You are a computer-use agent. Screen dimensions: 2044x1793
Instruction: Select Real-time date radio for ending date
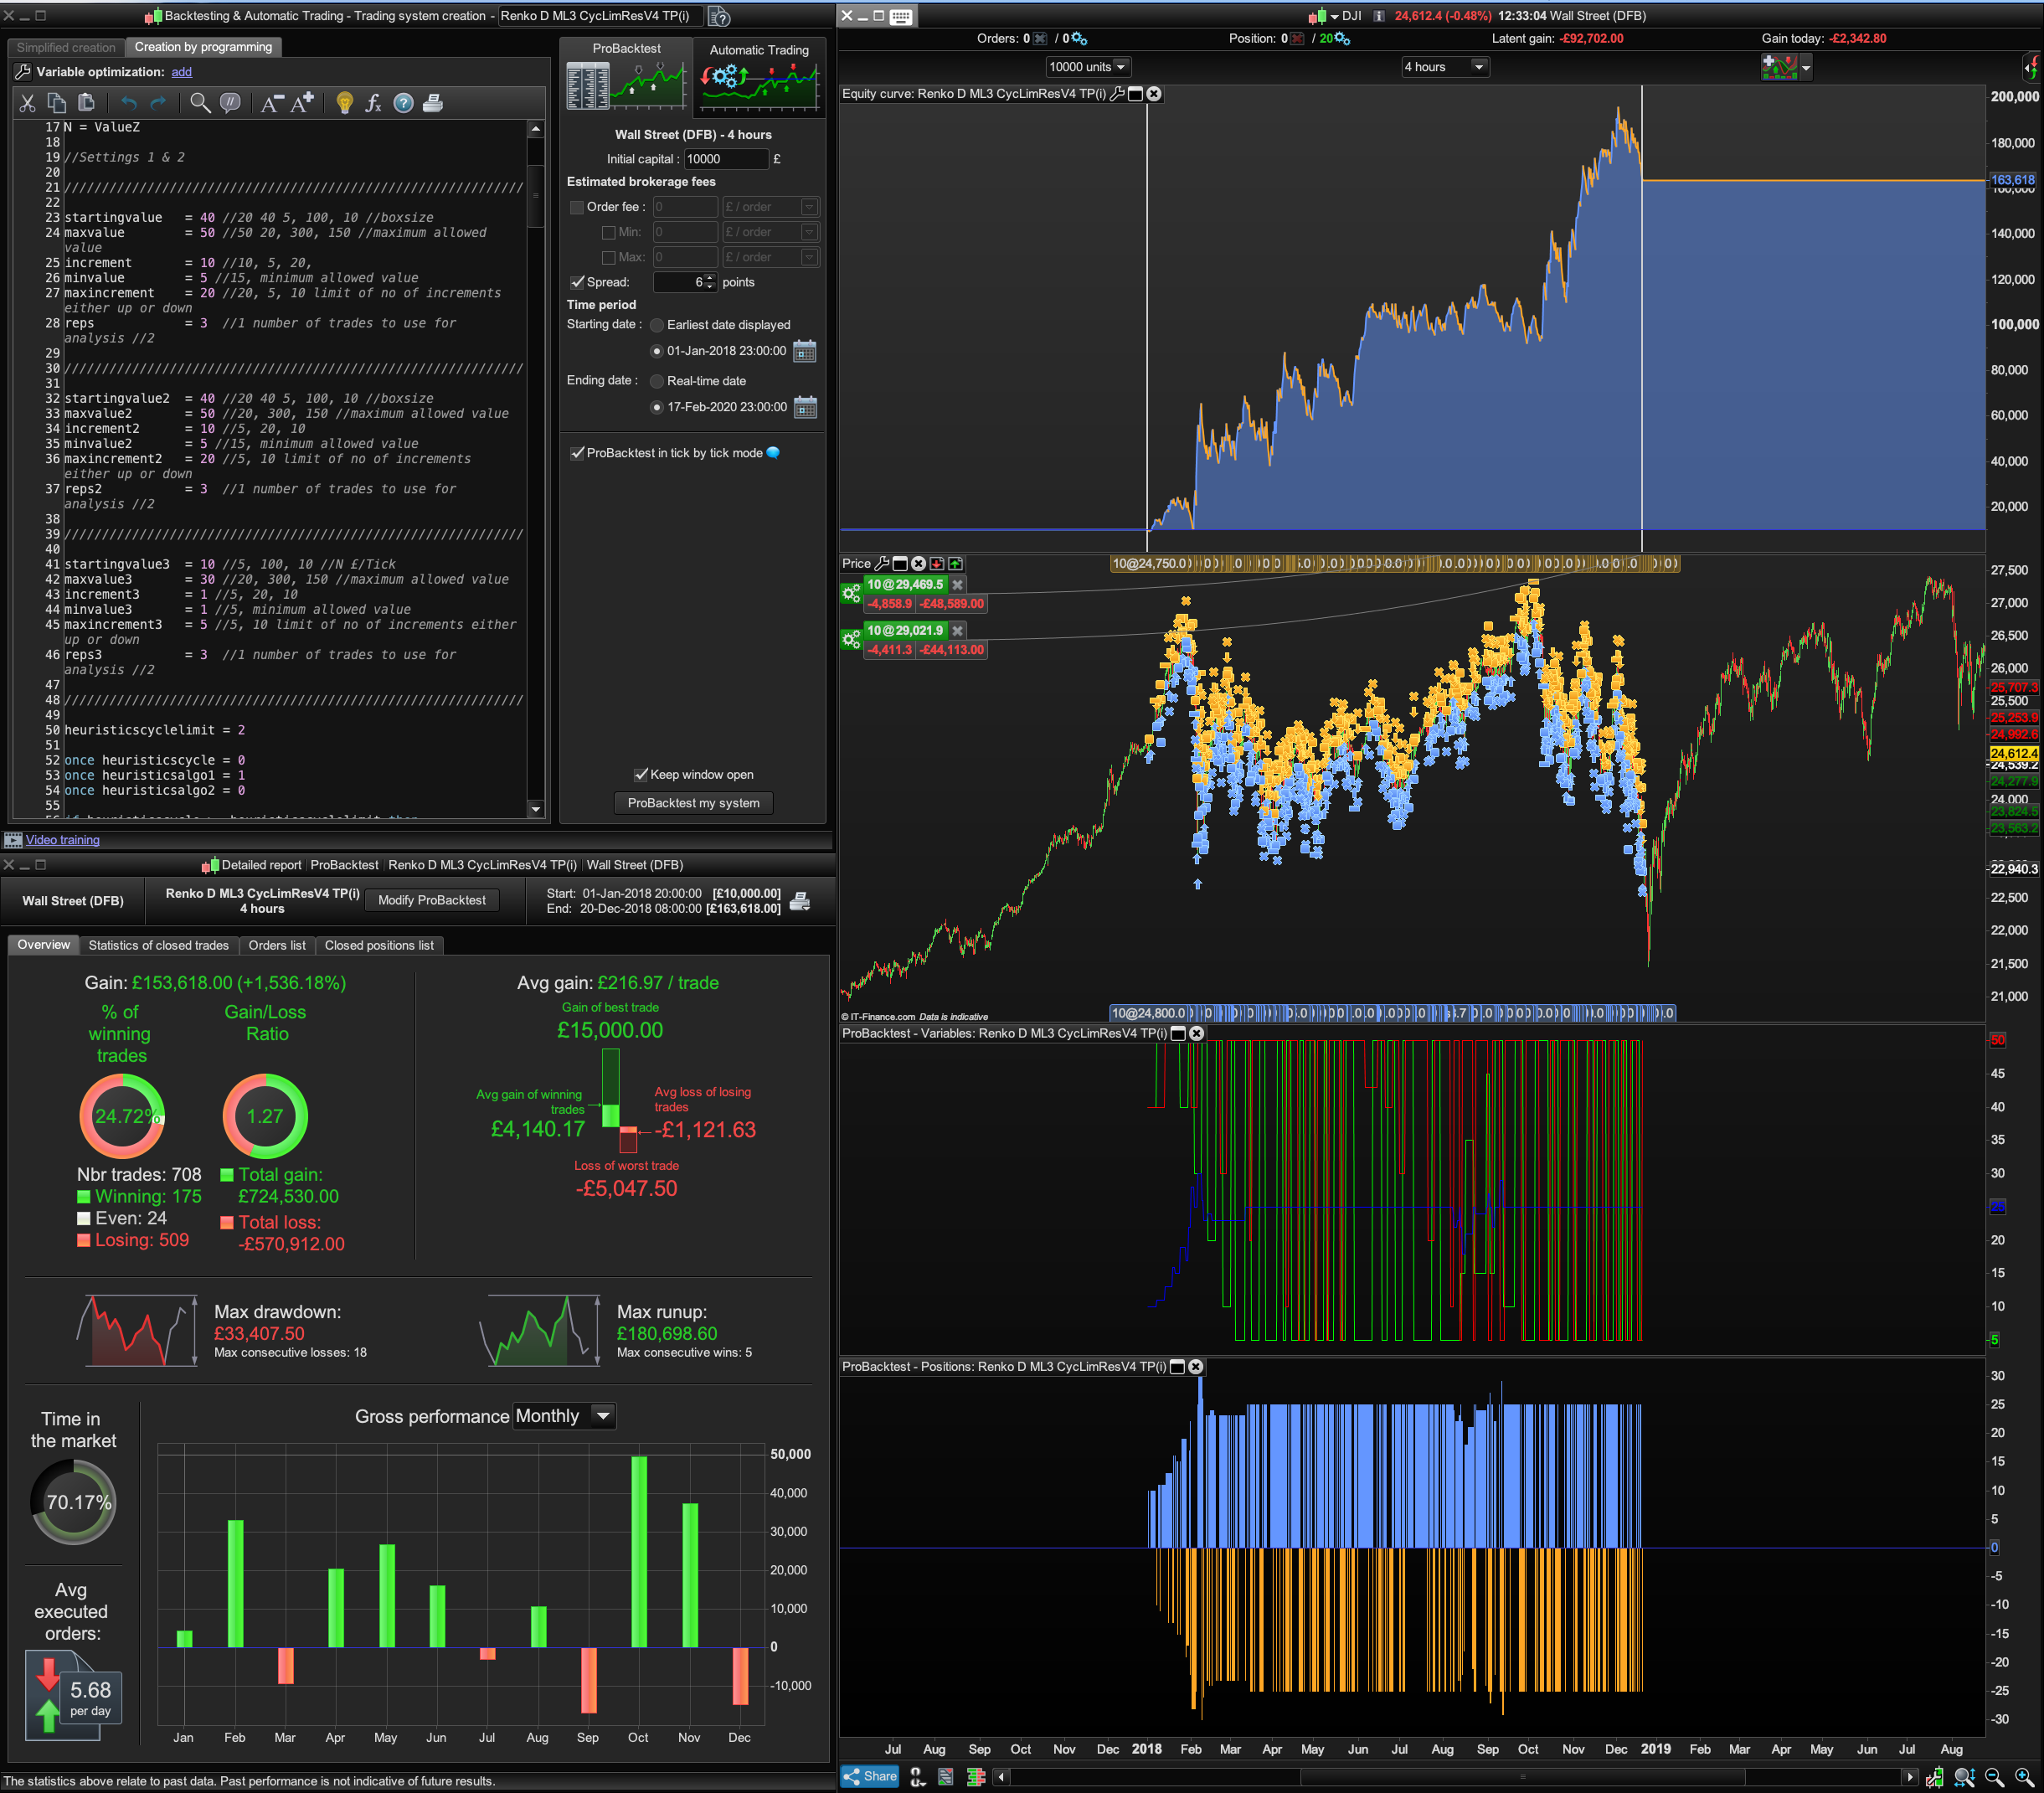pos(657,381)
